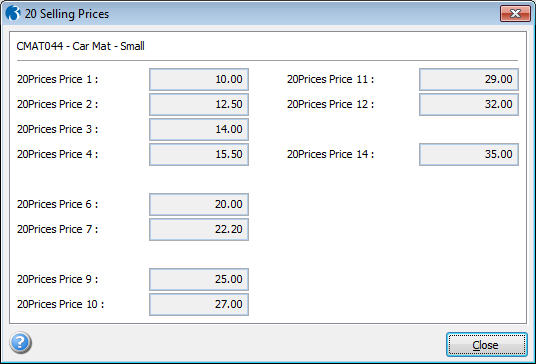
Task: Click the '20Prices Price 2 :' label
Action: pyautogui.click(x=57, y=104)
